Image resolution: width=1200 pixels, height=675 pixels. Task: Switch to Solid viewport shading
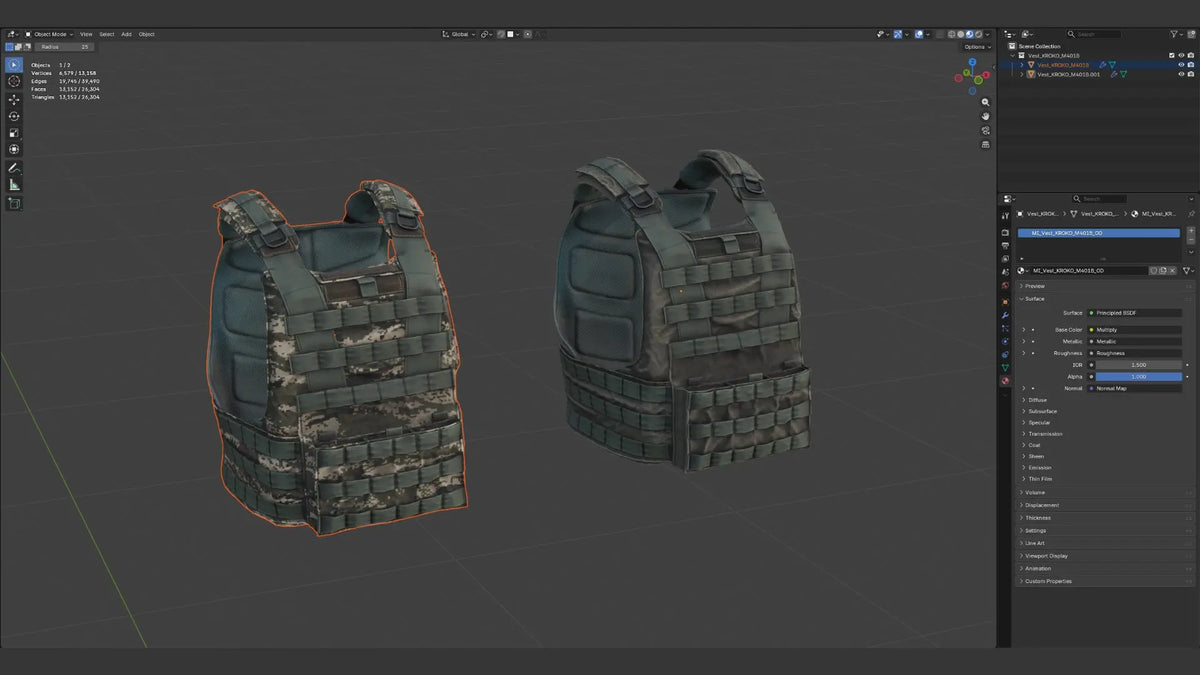(961, 34)
